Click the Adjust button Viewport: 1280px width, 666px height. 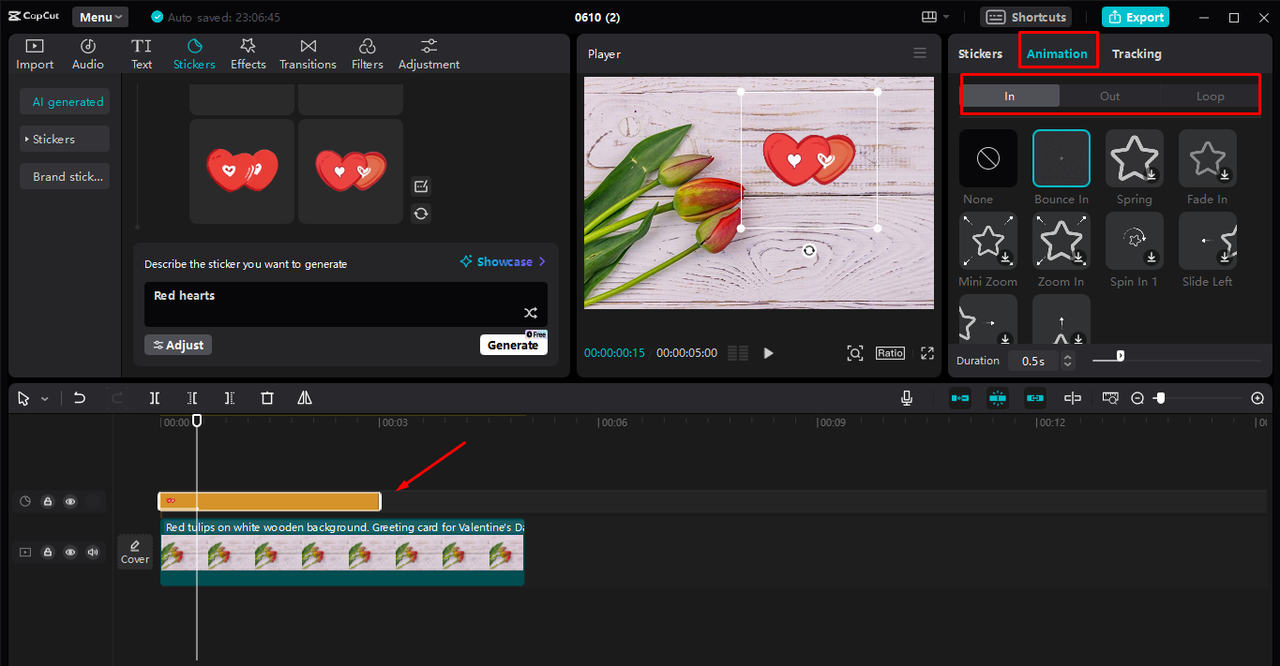178,345
